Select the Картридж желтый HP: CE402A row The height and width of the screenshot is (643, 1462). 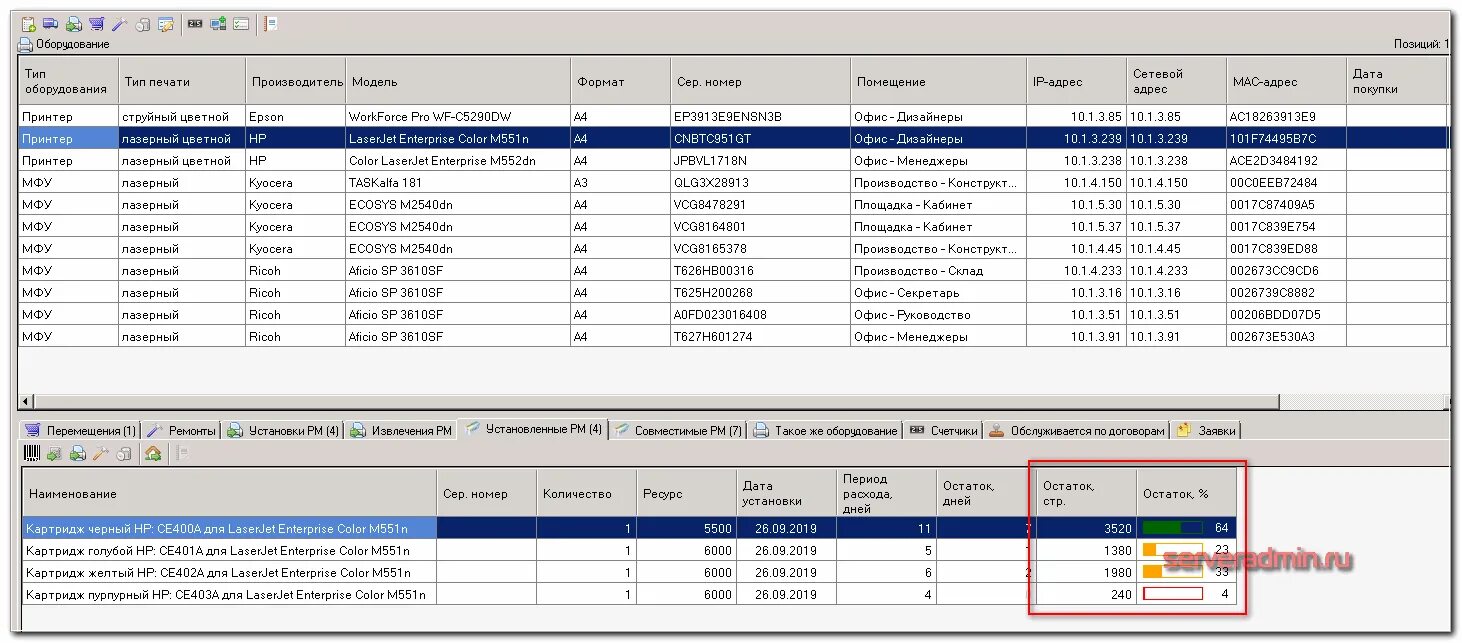pyautogui.click(x=630, y=572)
